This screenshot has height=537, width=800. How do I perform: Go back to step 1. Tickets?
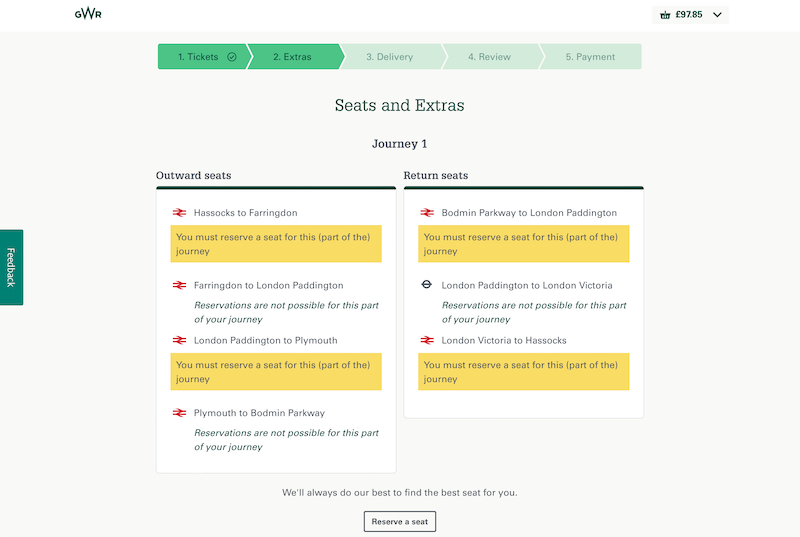click(200, 57)
